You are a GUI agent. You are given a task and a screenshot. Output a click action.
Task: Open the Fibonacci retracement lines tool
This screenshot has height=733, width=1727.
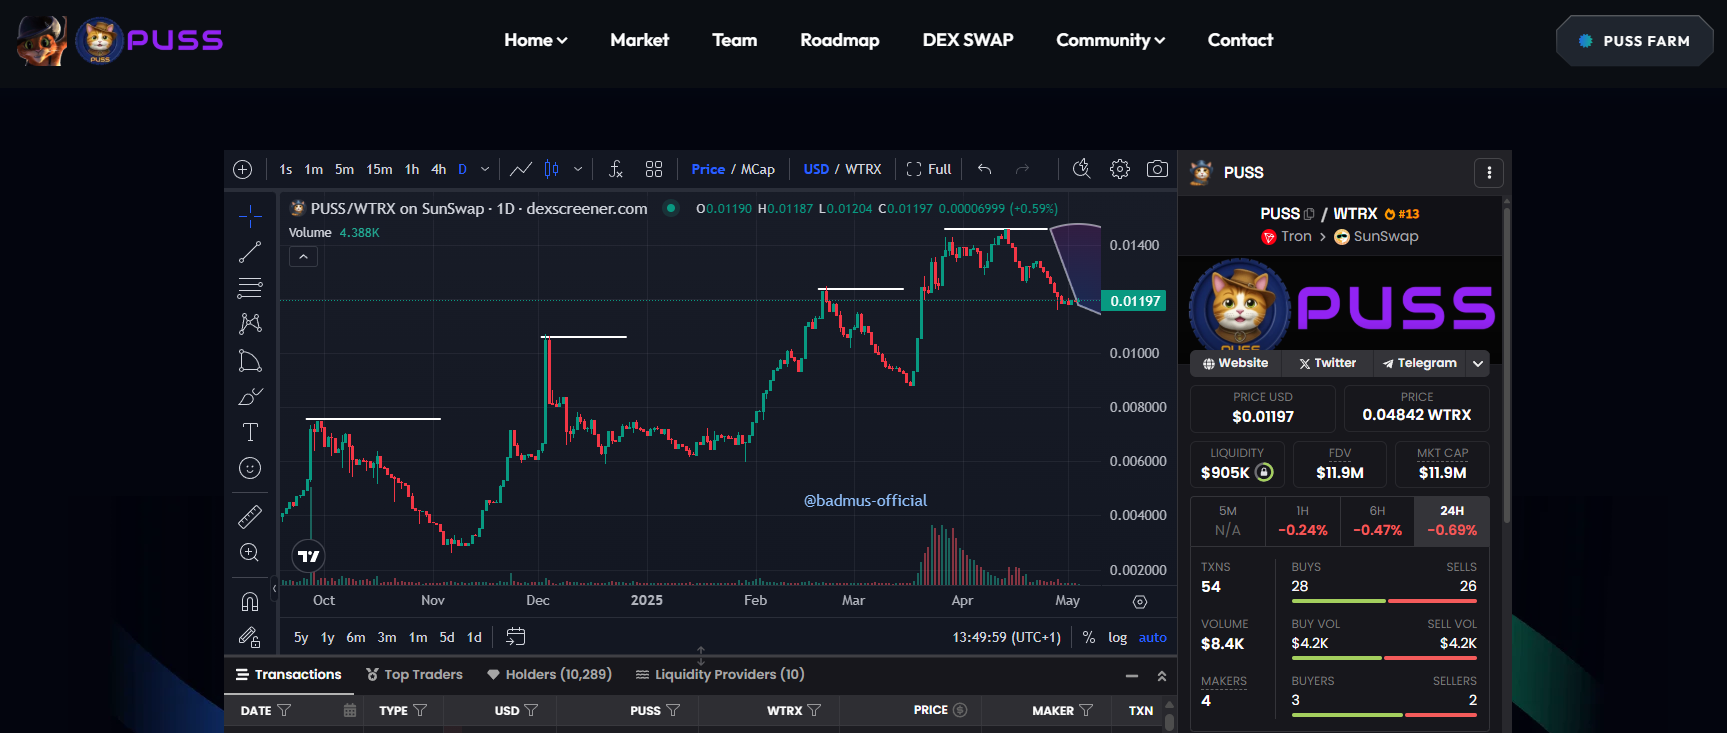coord(250,288)
